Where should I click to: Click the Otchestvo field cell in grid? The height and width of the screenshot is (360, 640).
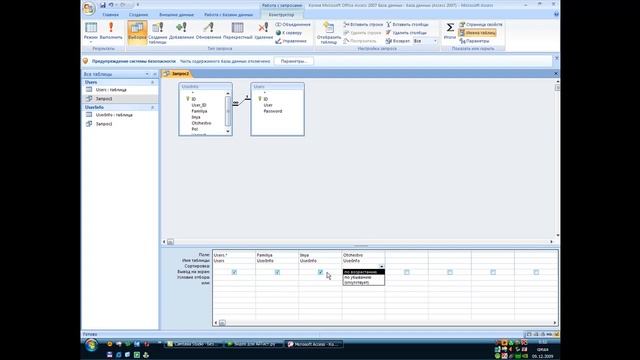tap(363, 255)
